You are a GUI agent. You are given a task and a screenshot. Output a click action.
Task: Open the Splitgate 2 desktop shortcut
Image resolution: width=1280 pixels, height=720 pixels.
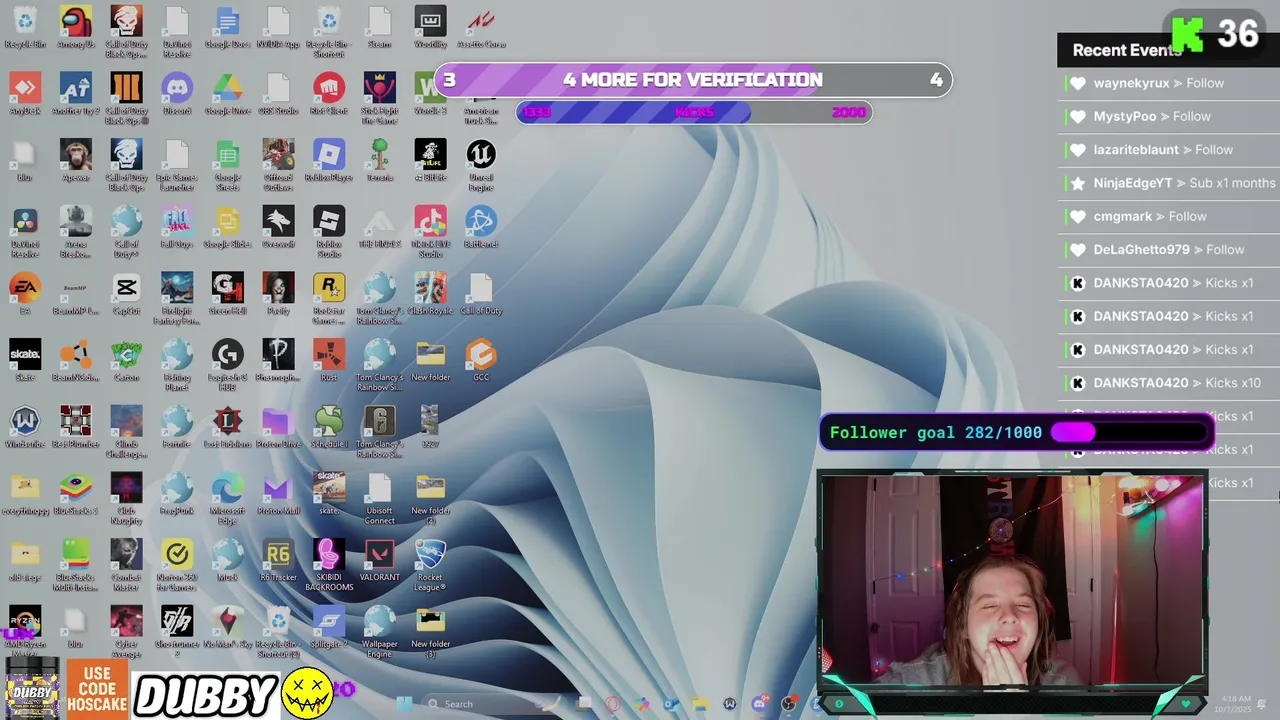[329, 627]
